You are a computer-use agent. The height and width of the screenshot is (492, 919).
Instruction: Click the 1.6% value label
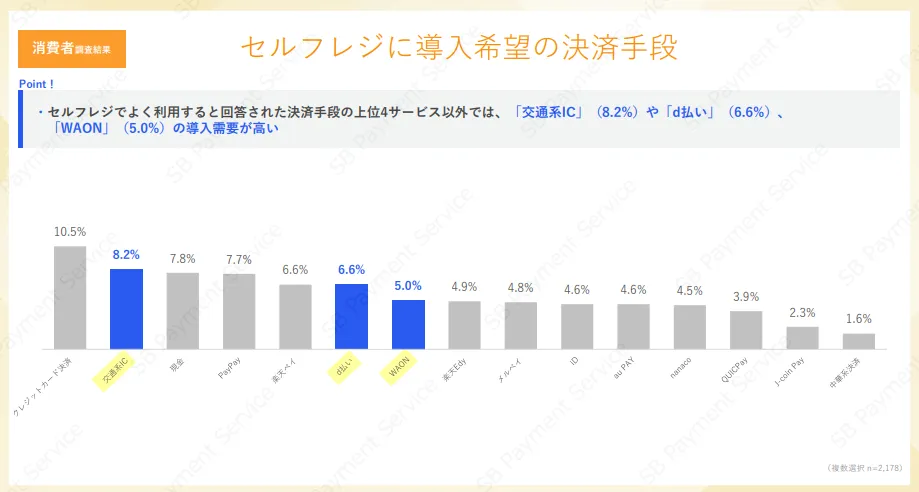click(858, 319)
